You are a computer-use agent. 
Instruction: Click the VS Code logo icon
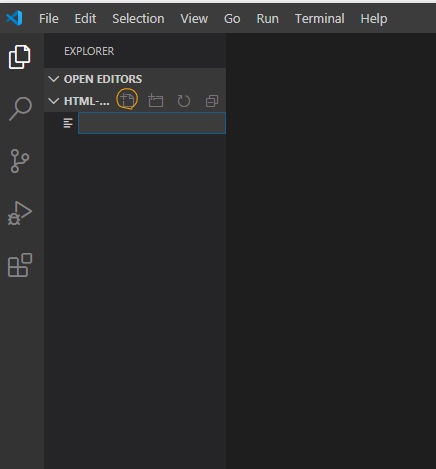[14, 18]
